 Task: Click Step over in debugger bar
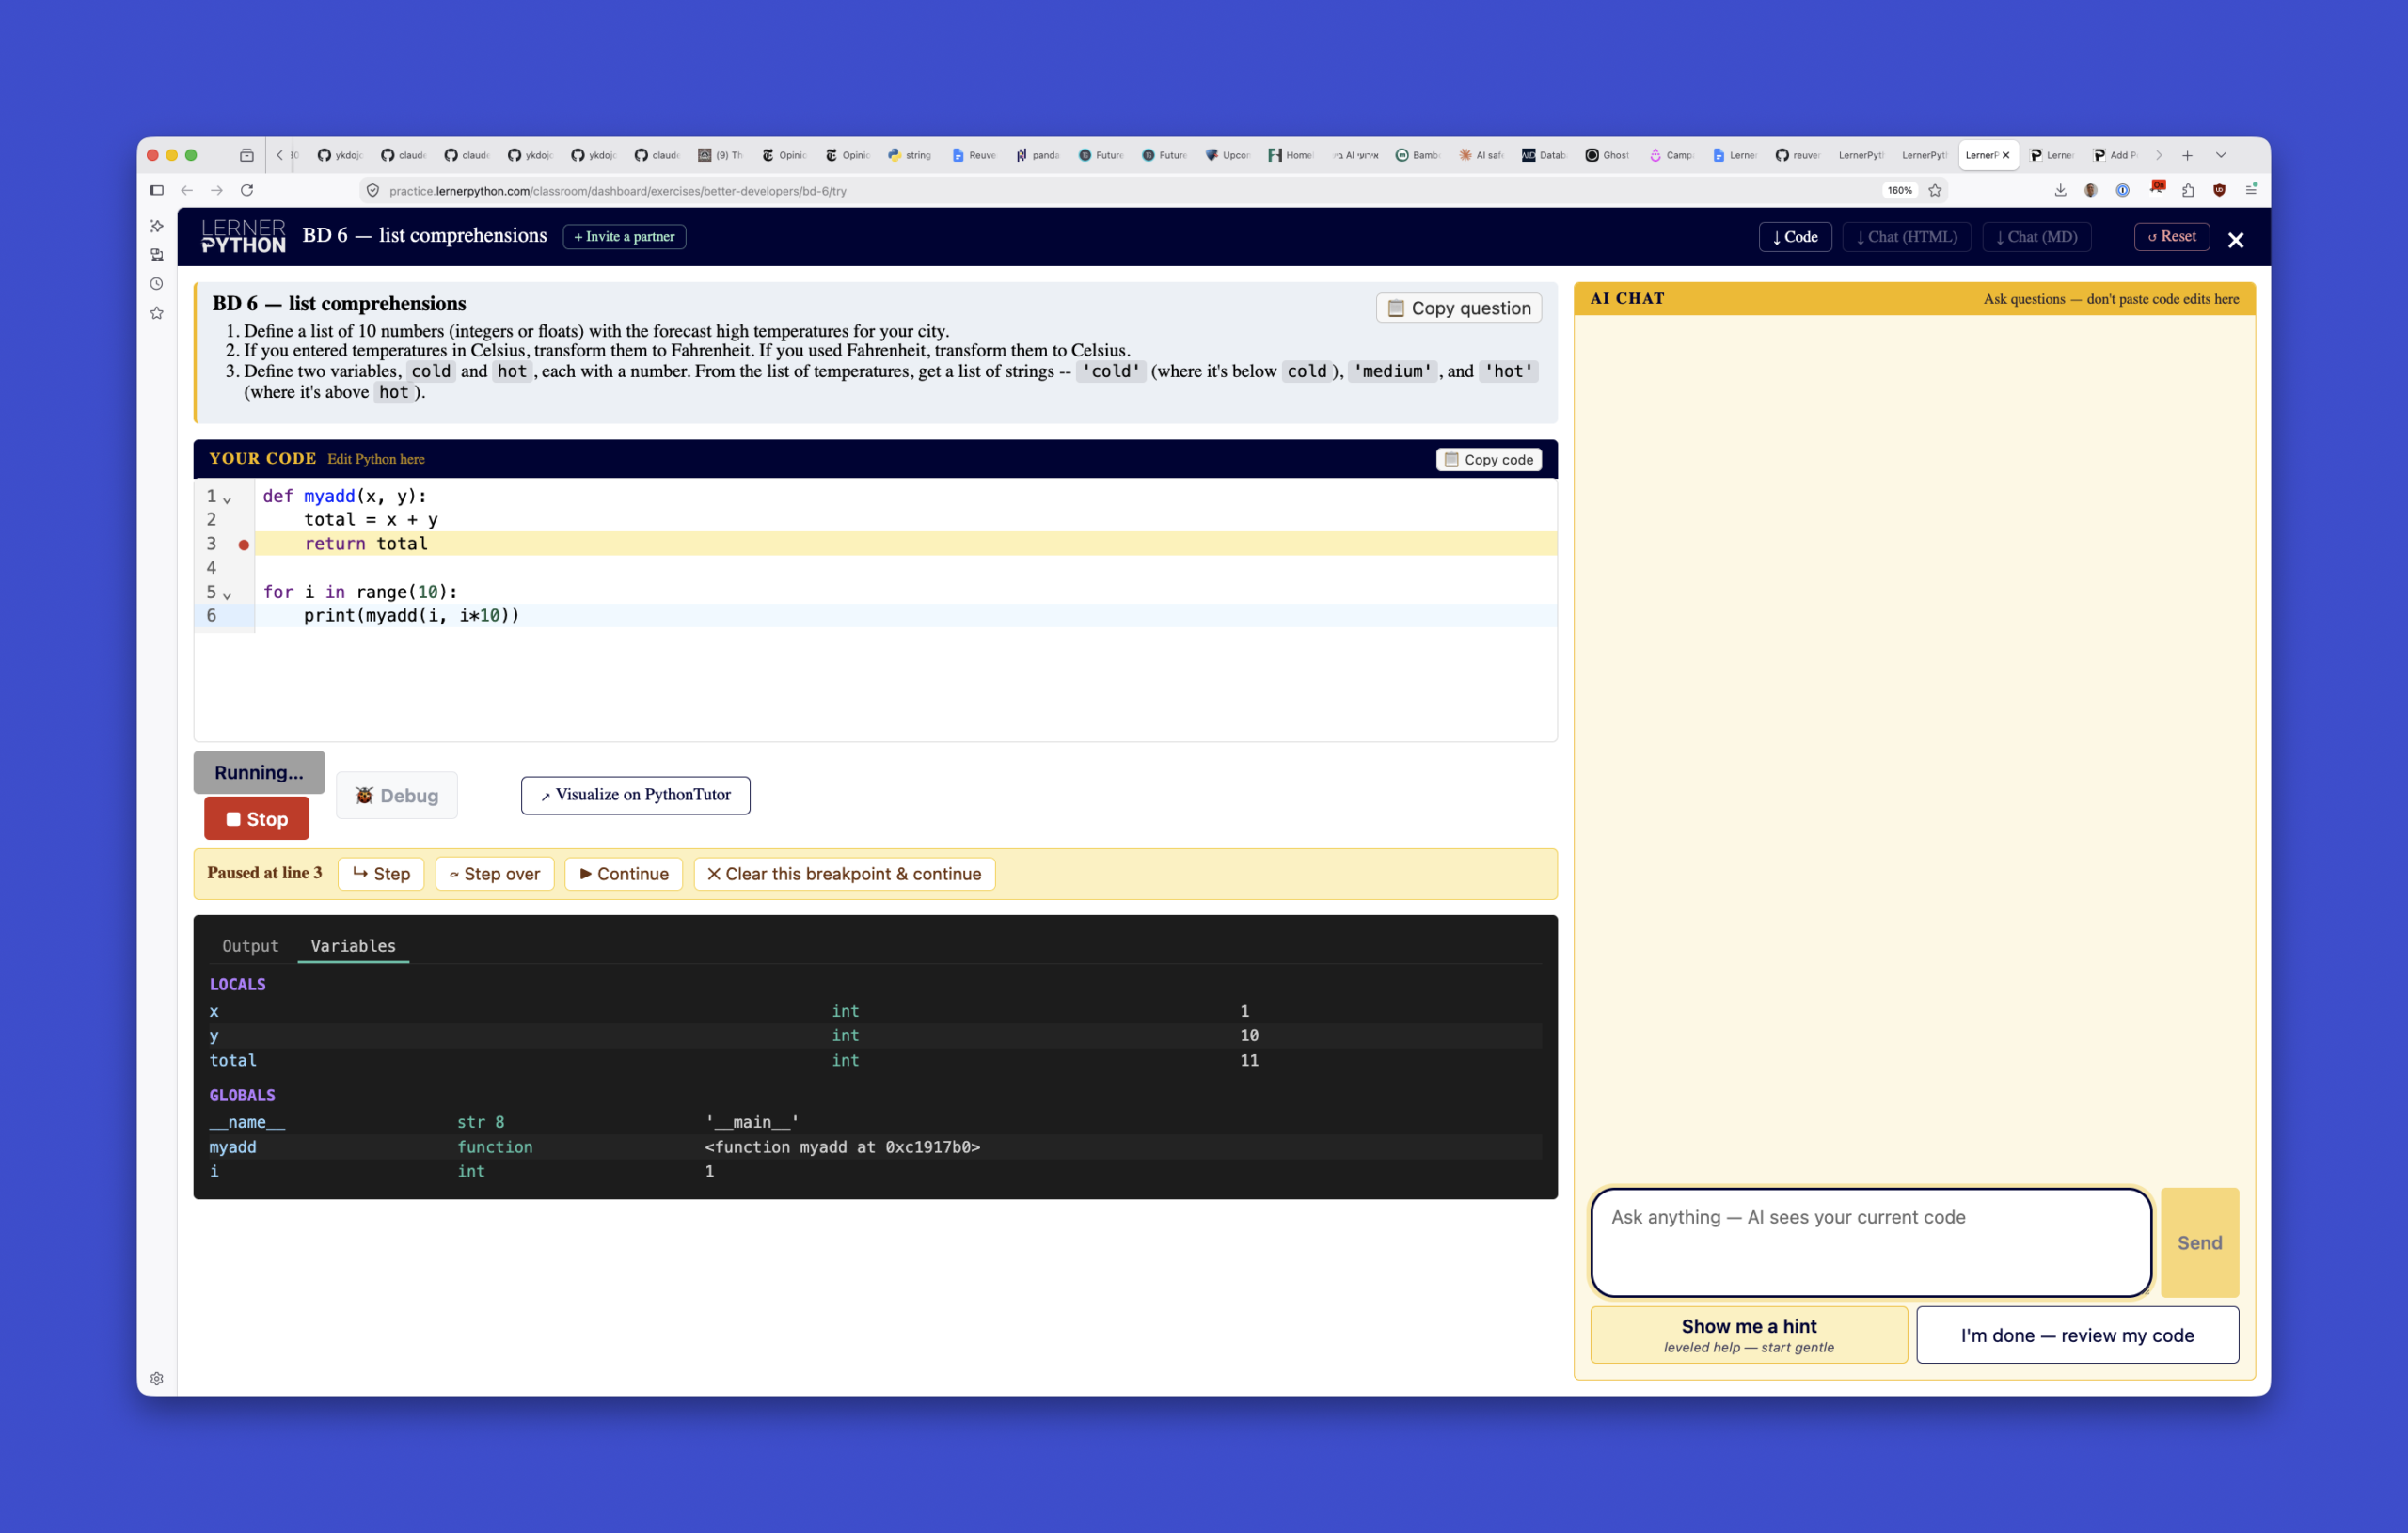pyautogui.click(x=495, y=874)
